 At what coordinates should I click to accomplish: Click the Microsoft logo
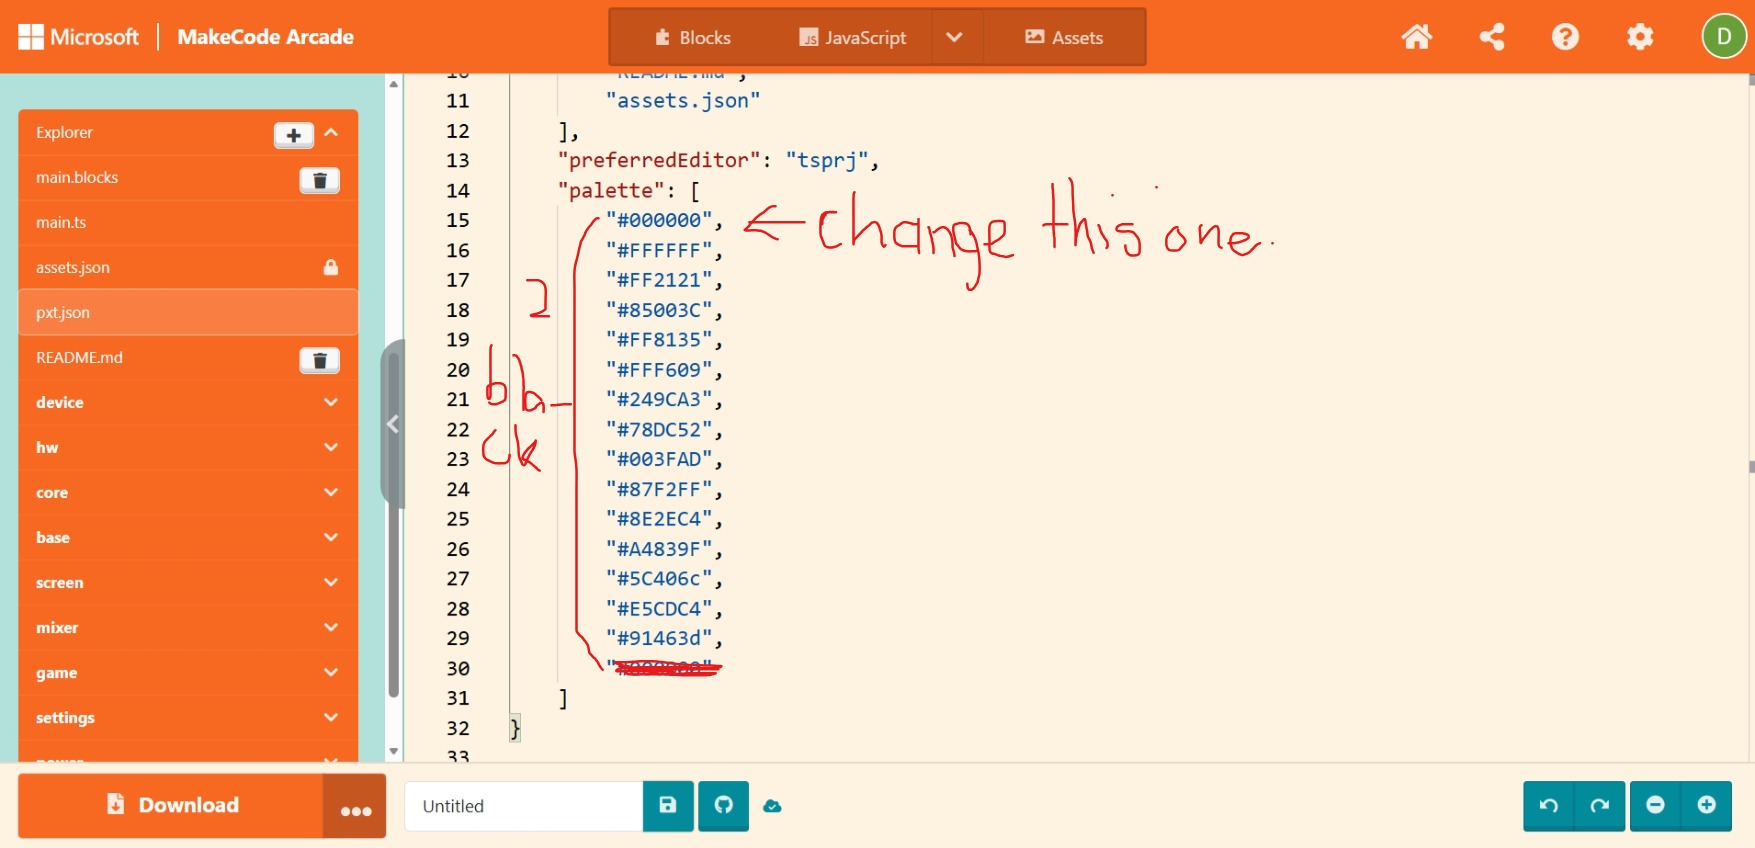pos(79,37)
